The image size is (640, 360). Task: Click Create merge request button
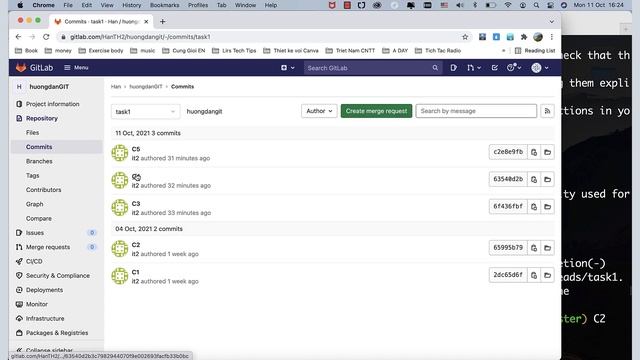[376, 111]
